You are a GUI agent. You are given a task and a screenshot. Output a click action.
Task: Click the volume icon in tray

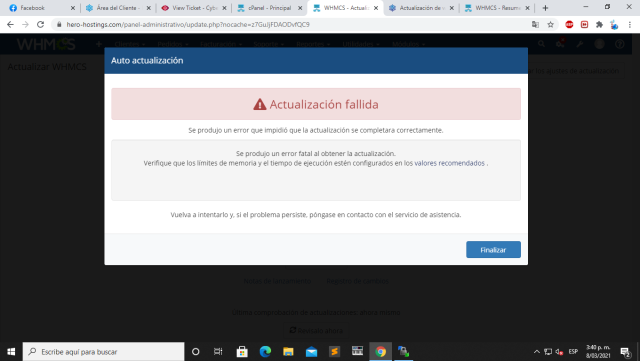559,352
